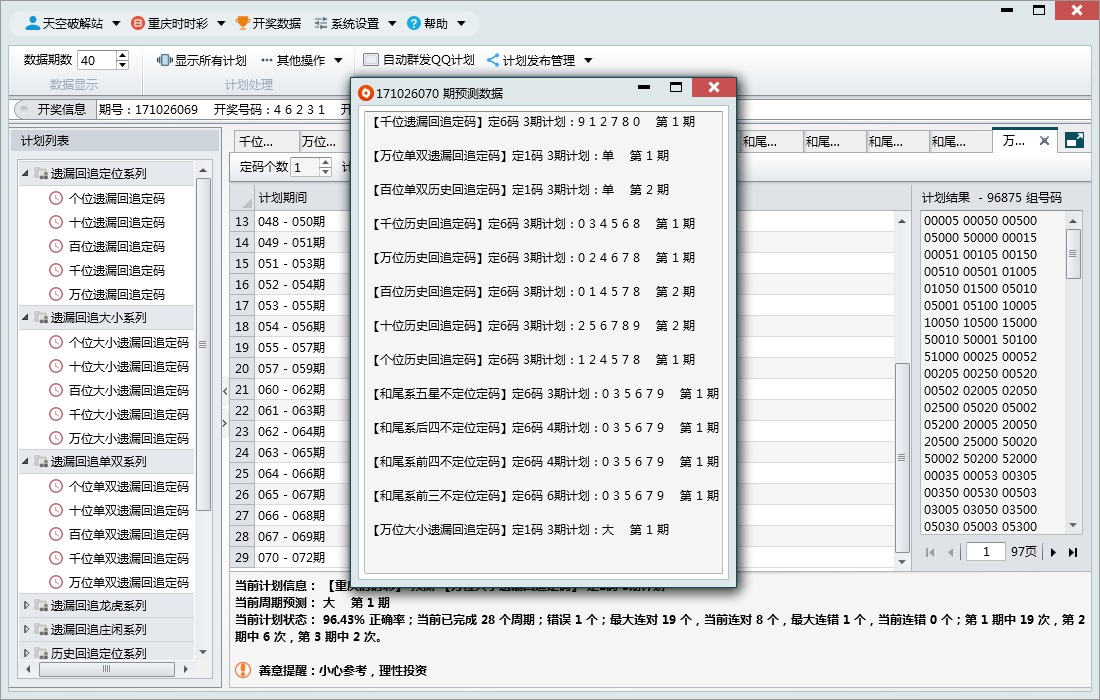Click the green expand icon right of tab bar
This screenshot has height=700, width=1100.
coord(1074,140)
